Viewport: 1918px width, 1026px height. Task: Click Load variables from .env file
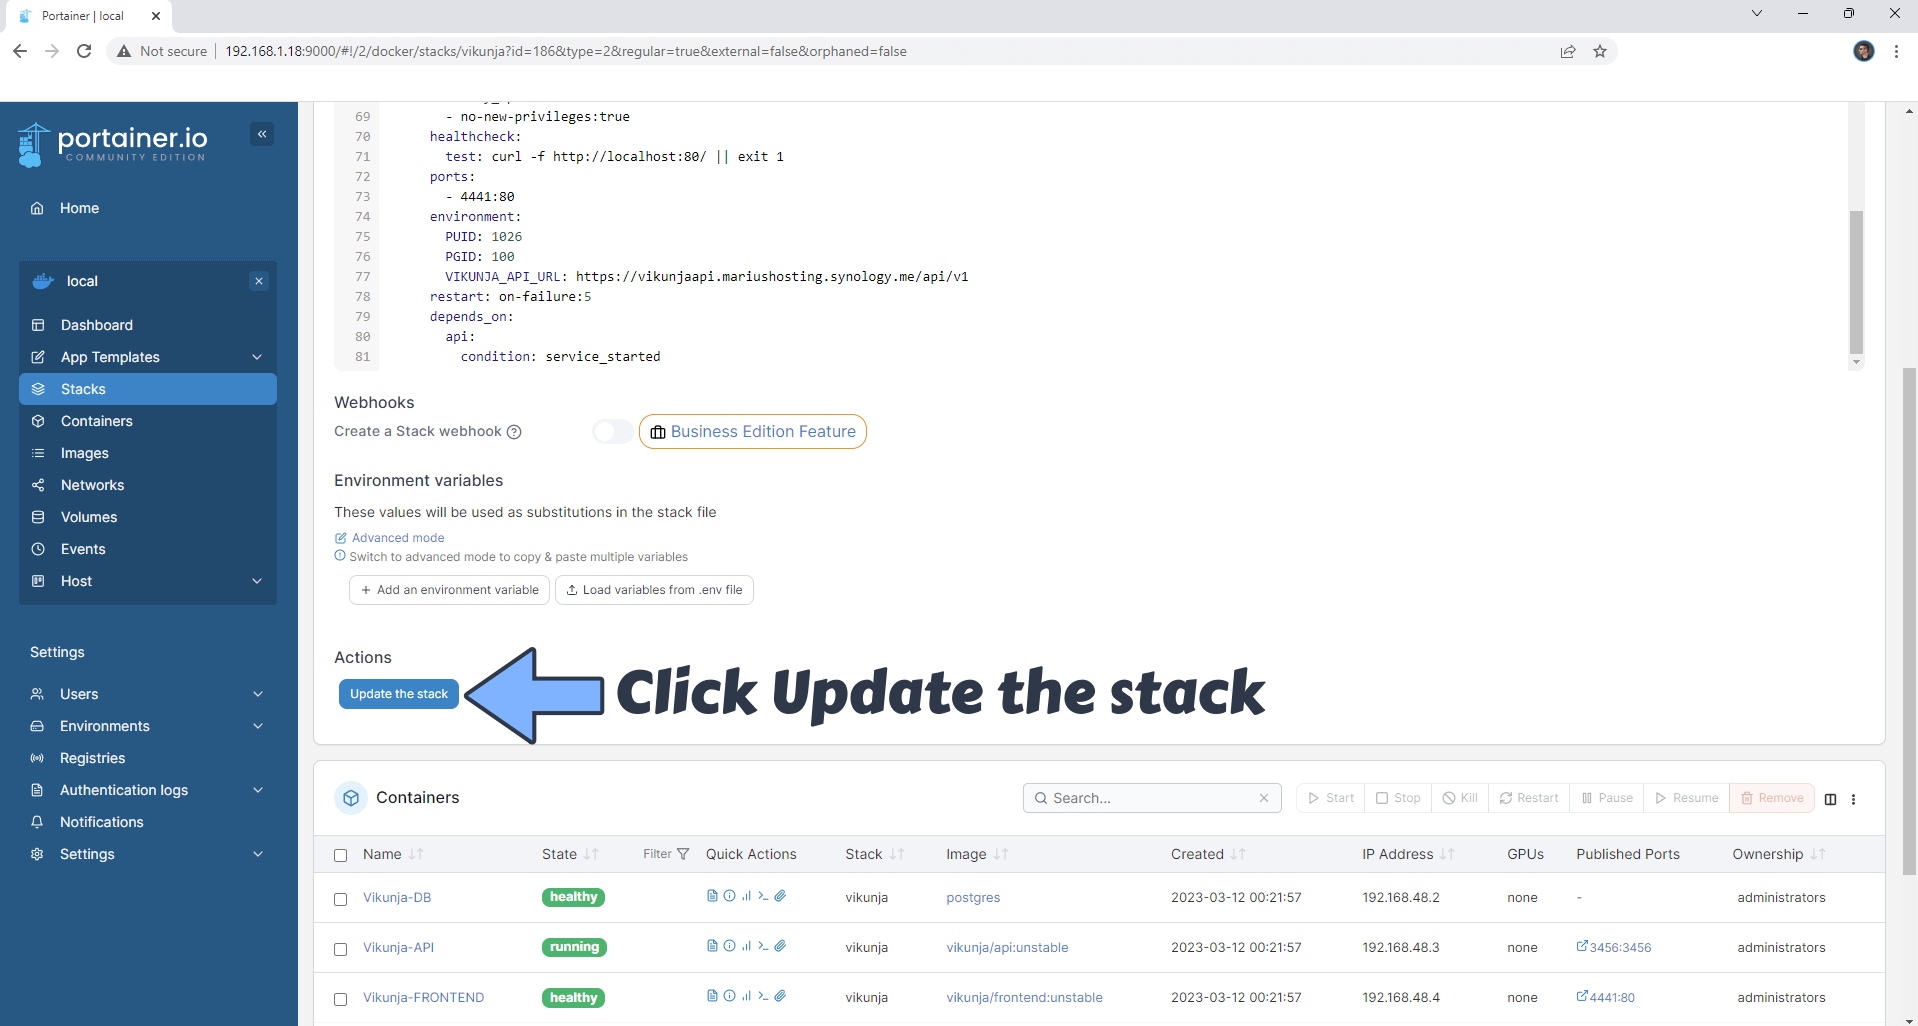click(654, 590)
